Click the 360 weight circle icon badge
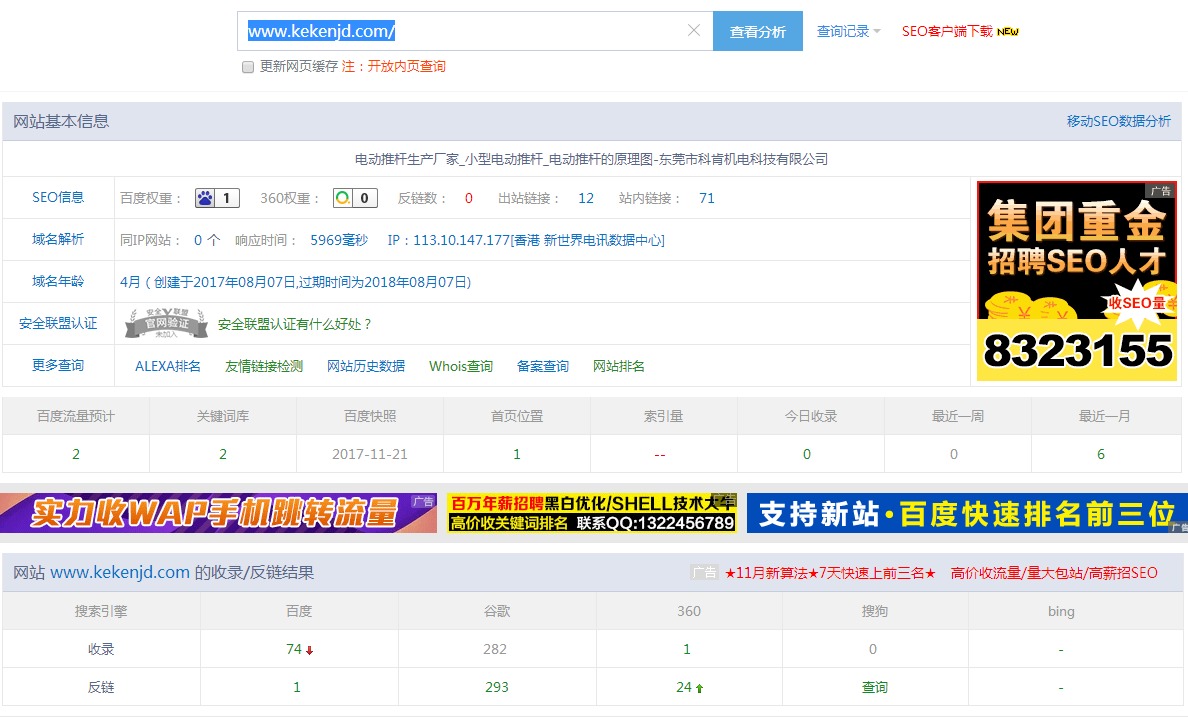1188x717 pixels. coord(355,198)
